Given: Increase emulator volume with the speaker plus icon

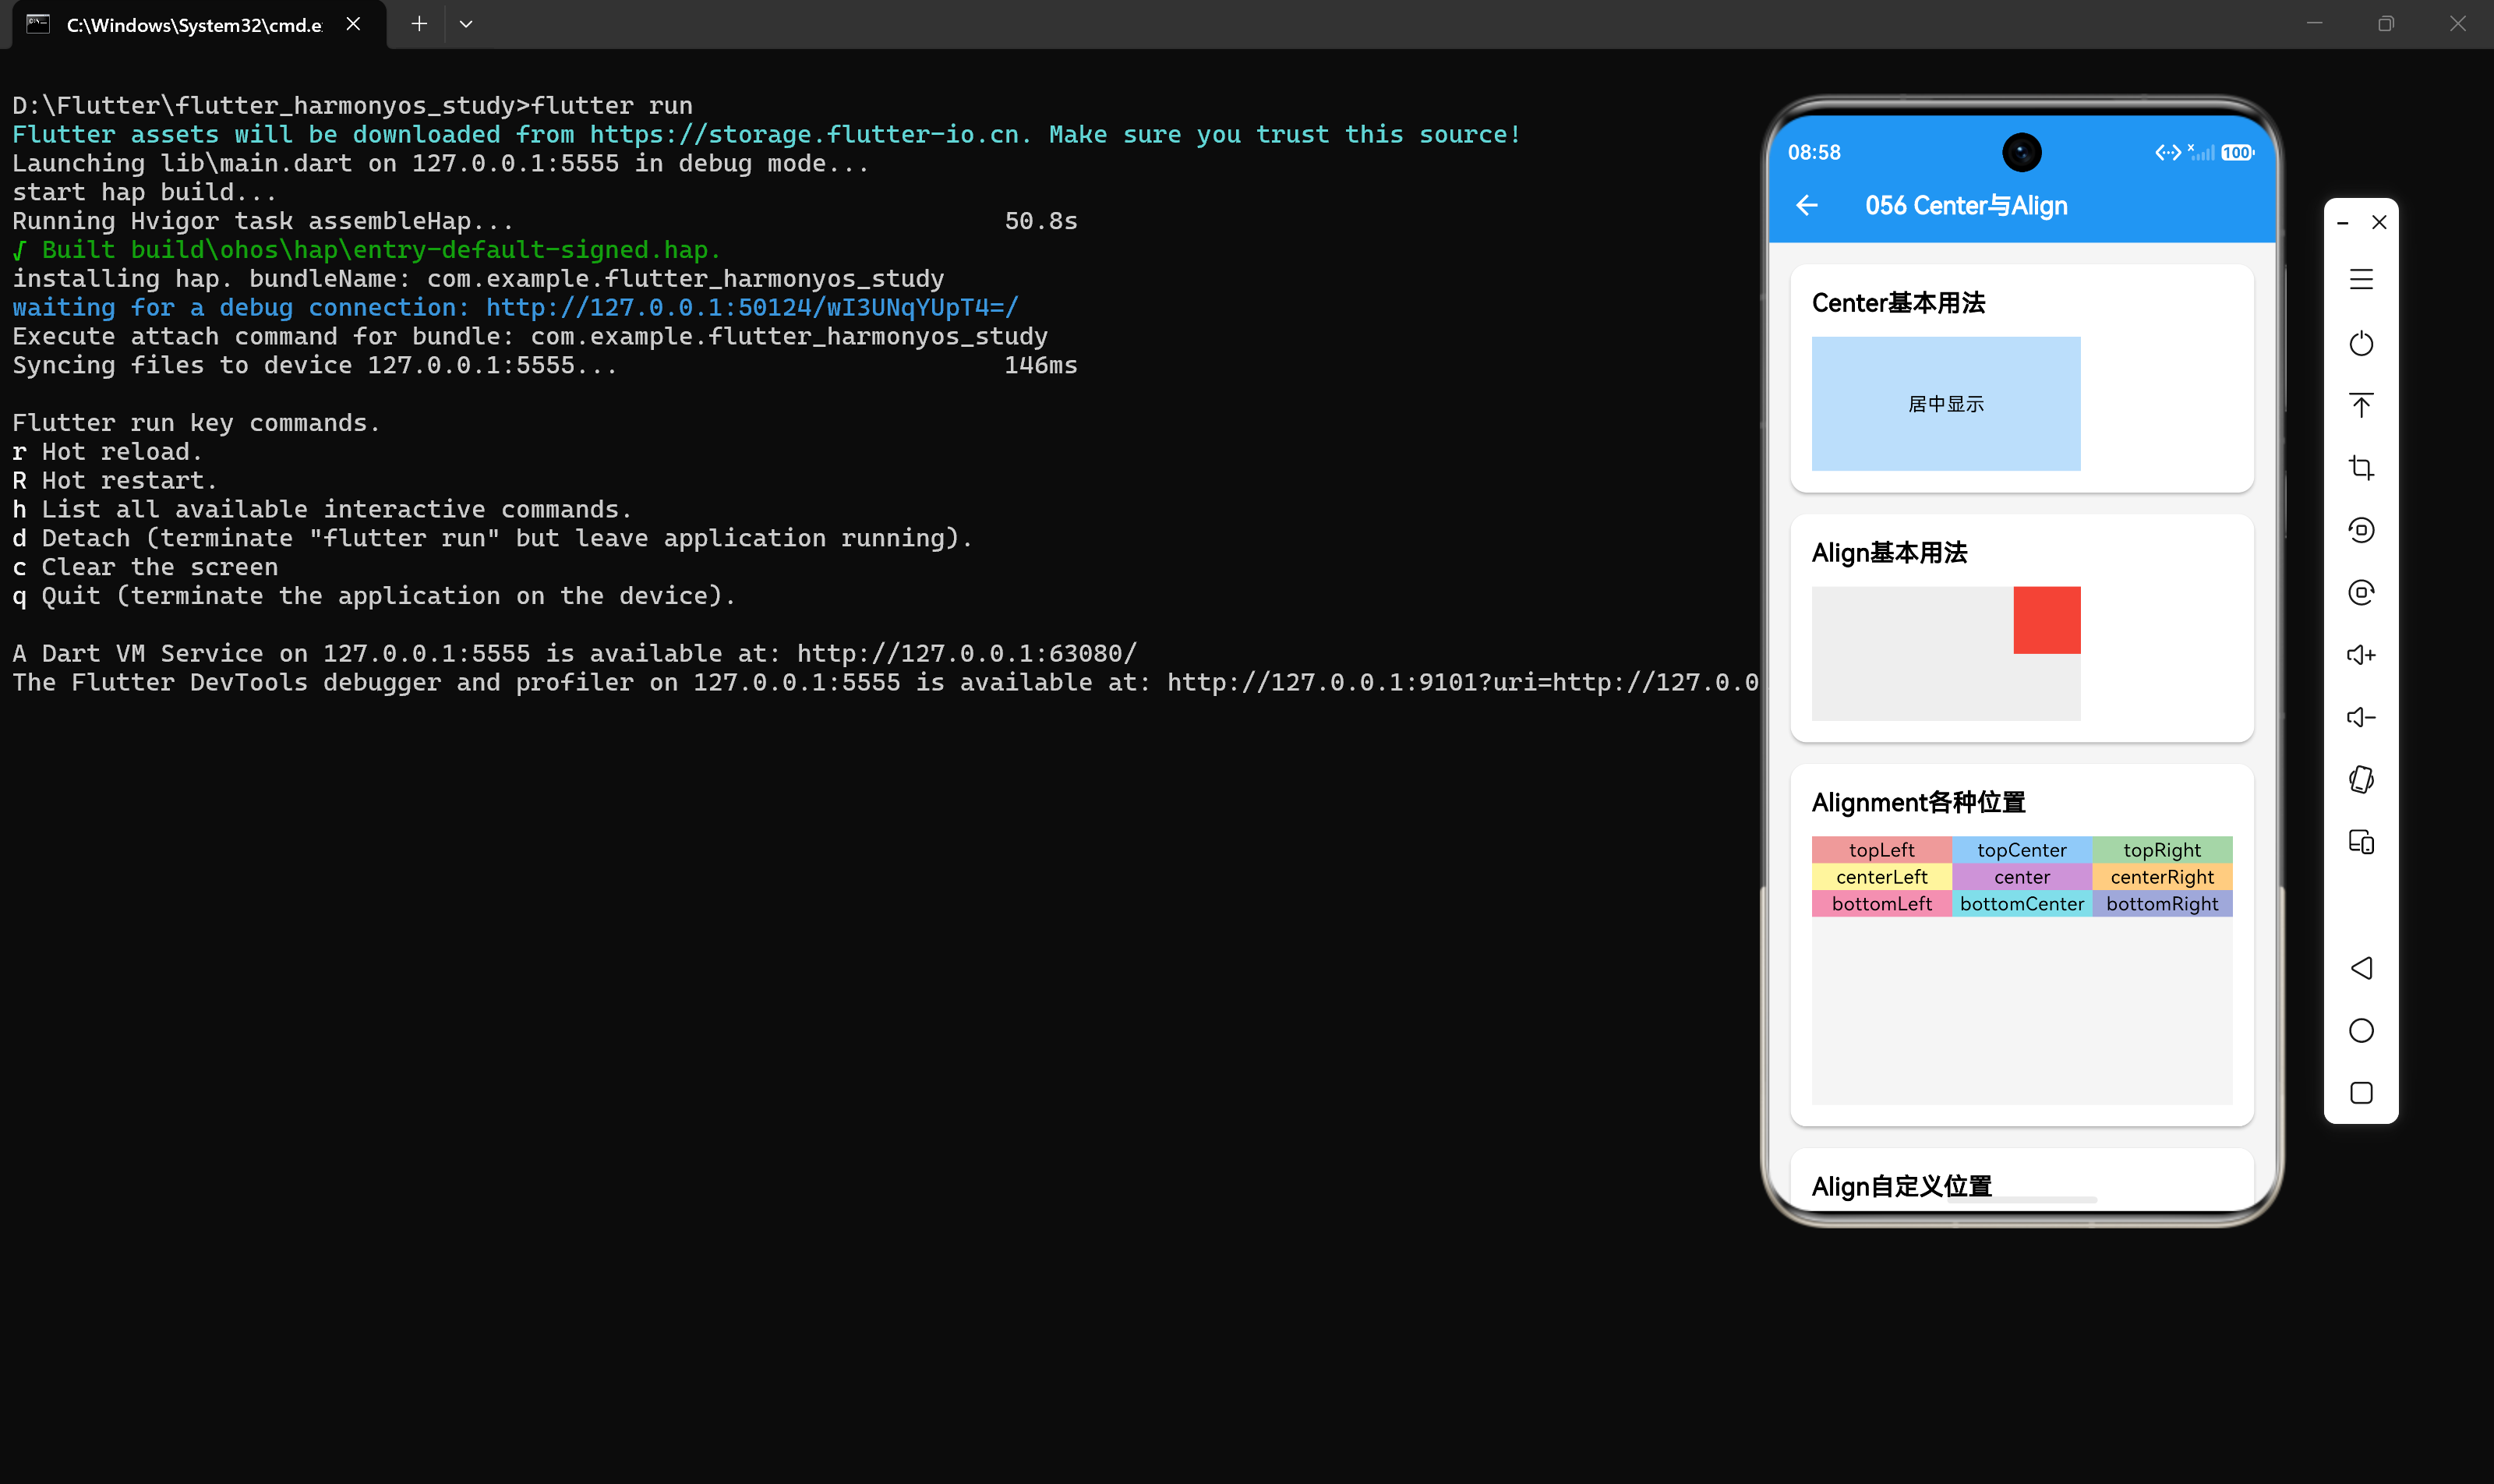Looking at the screenshot, I should (2361, 655).
